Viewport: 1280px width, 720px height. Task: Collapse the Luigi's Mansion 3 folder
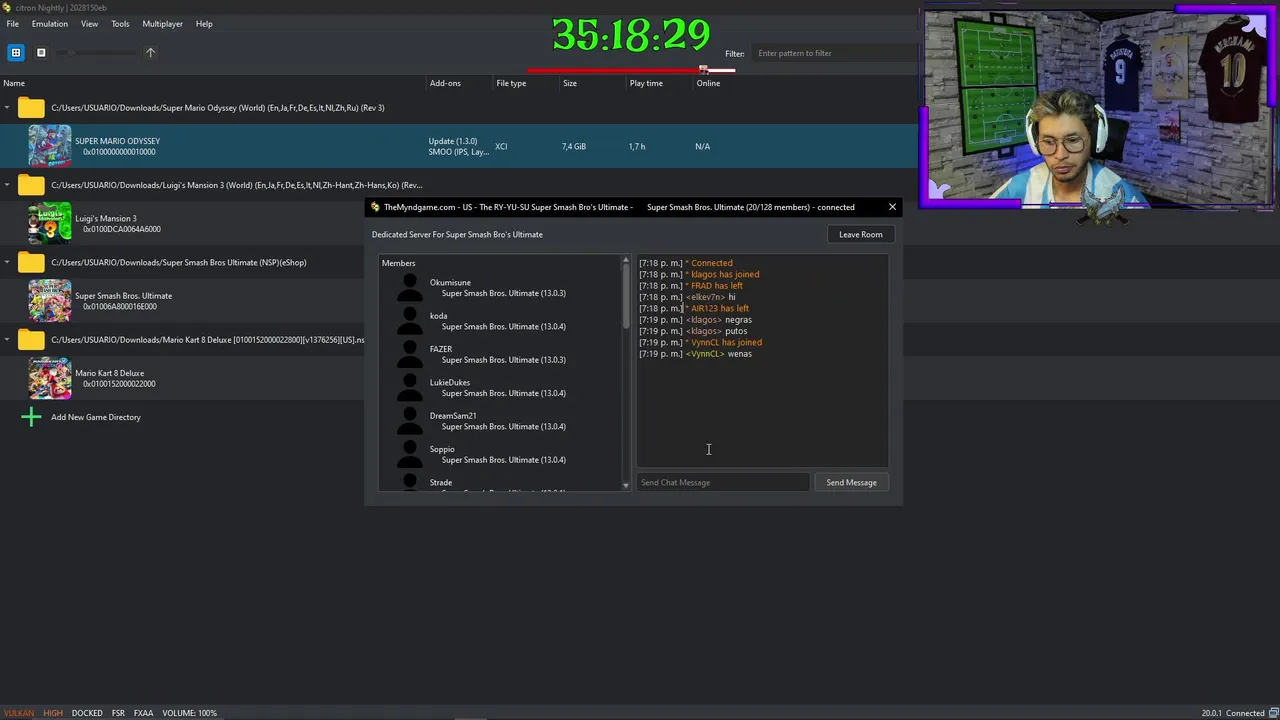[7, 185]
